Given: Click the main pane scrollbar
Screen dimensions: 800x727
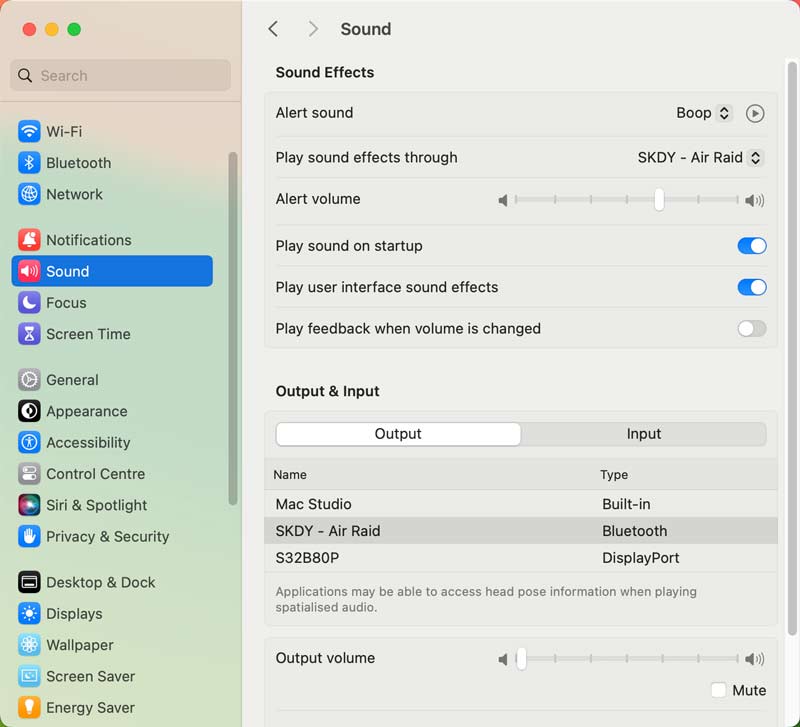Looking at the screenshot, I should 792,348.
